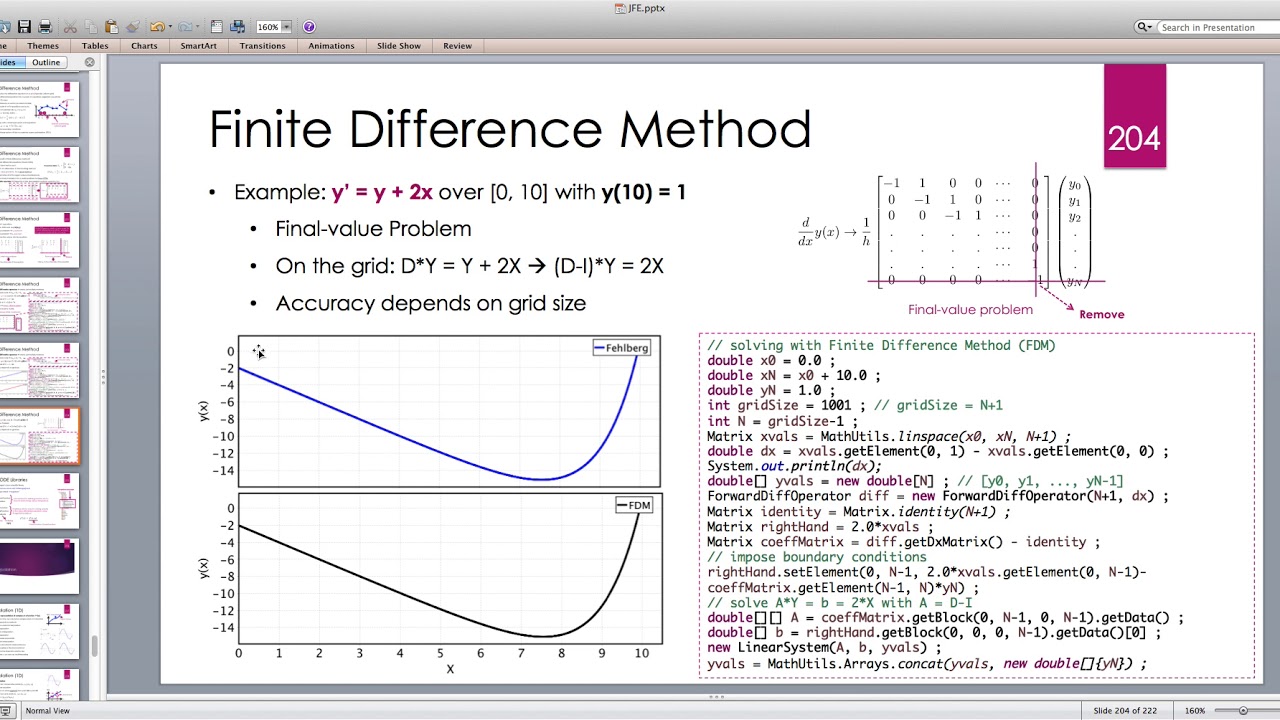Click the Cut scissors icon

71,27
